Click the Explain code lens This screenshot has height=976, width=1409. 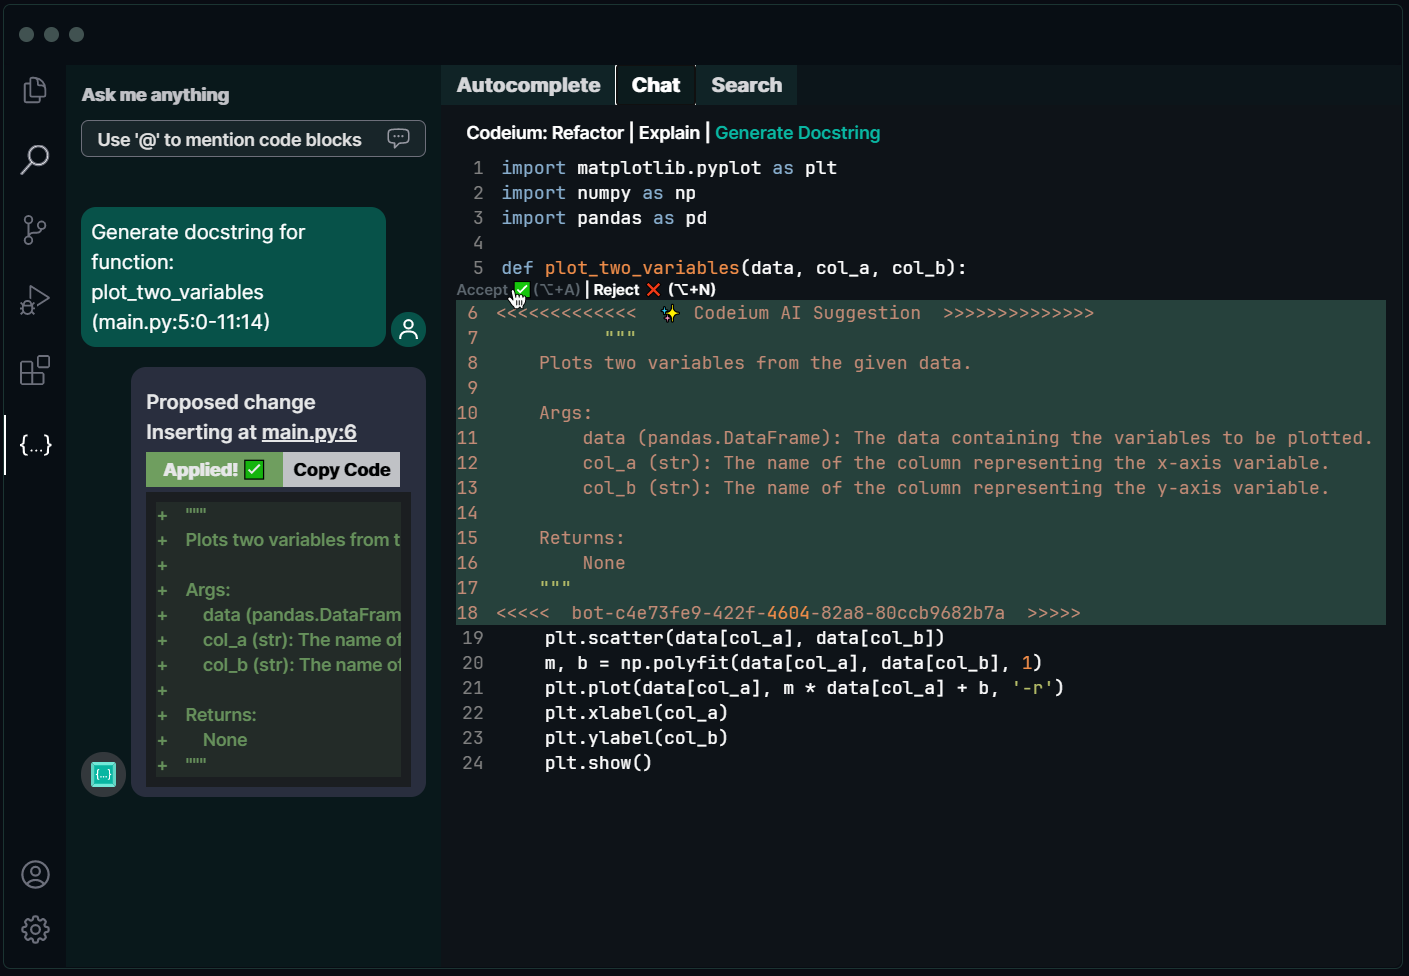(669, 133)
